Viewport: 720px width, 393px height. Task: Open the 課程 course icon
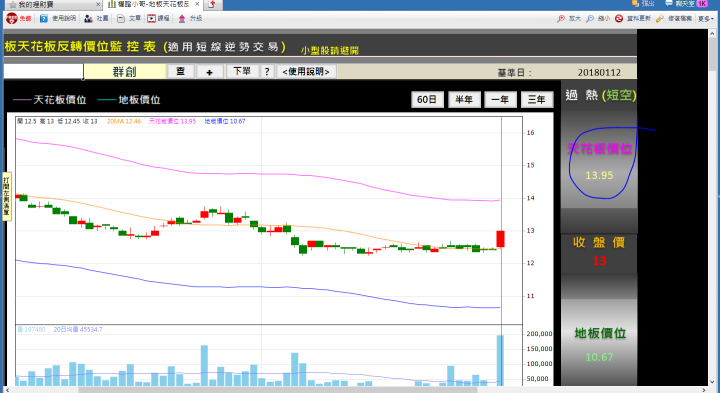coord(152,18)
